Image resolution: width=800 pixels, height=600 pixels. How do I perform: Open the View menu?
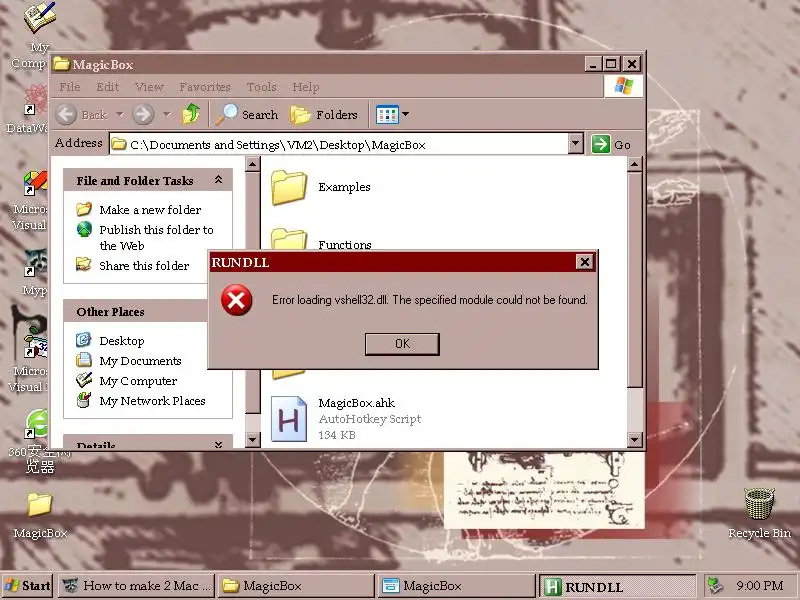tap(149, 87)
